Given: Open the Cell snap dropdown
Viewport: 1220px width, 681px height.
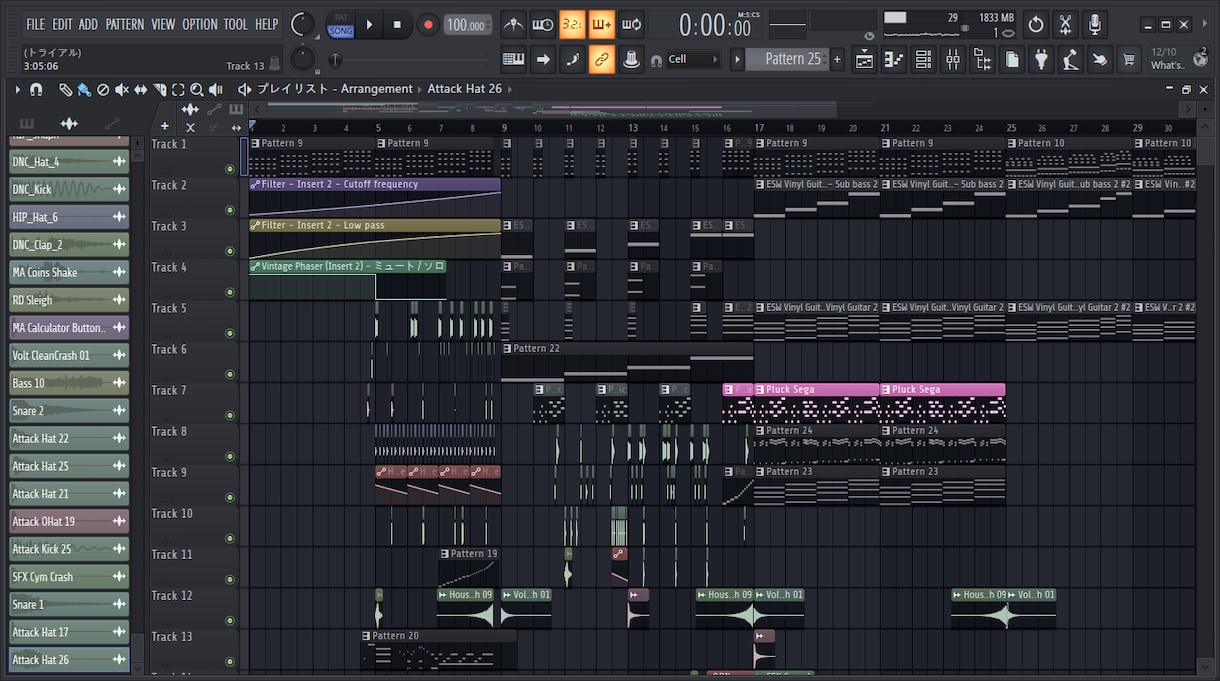Looking at the screenshot, I should click(692, 59).
